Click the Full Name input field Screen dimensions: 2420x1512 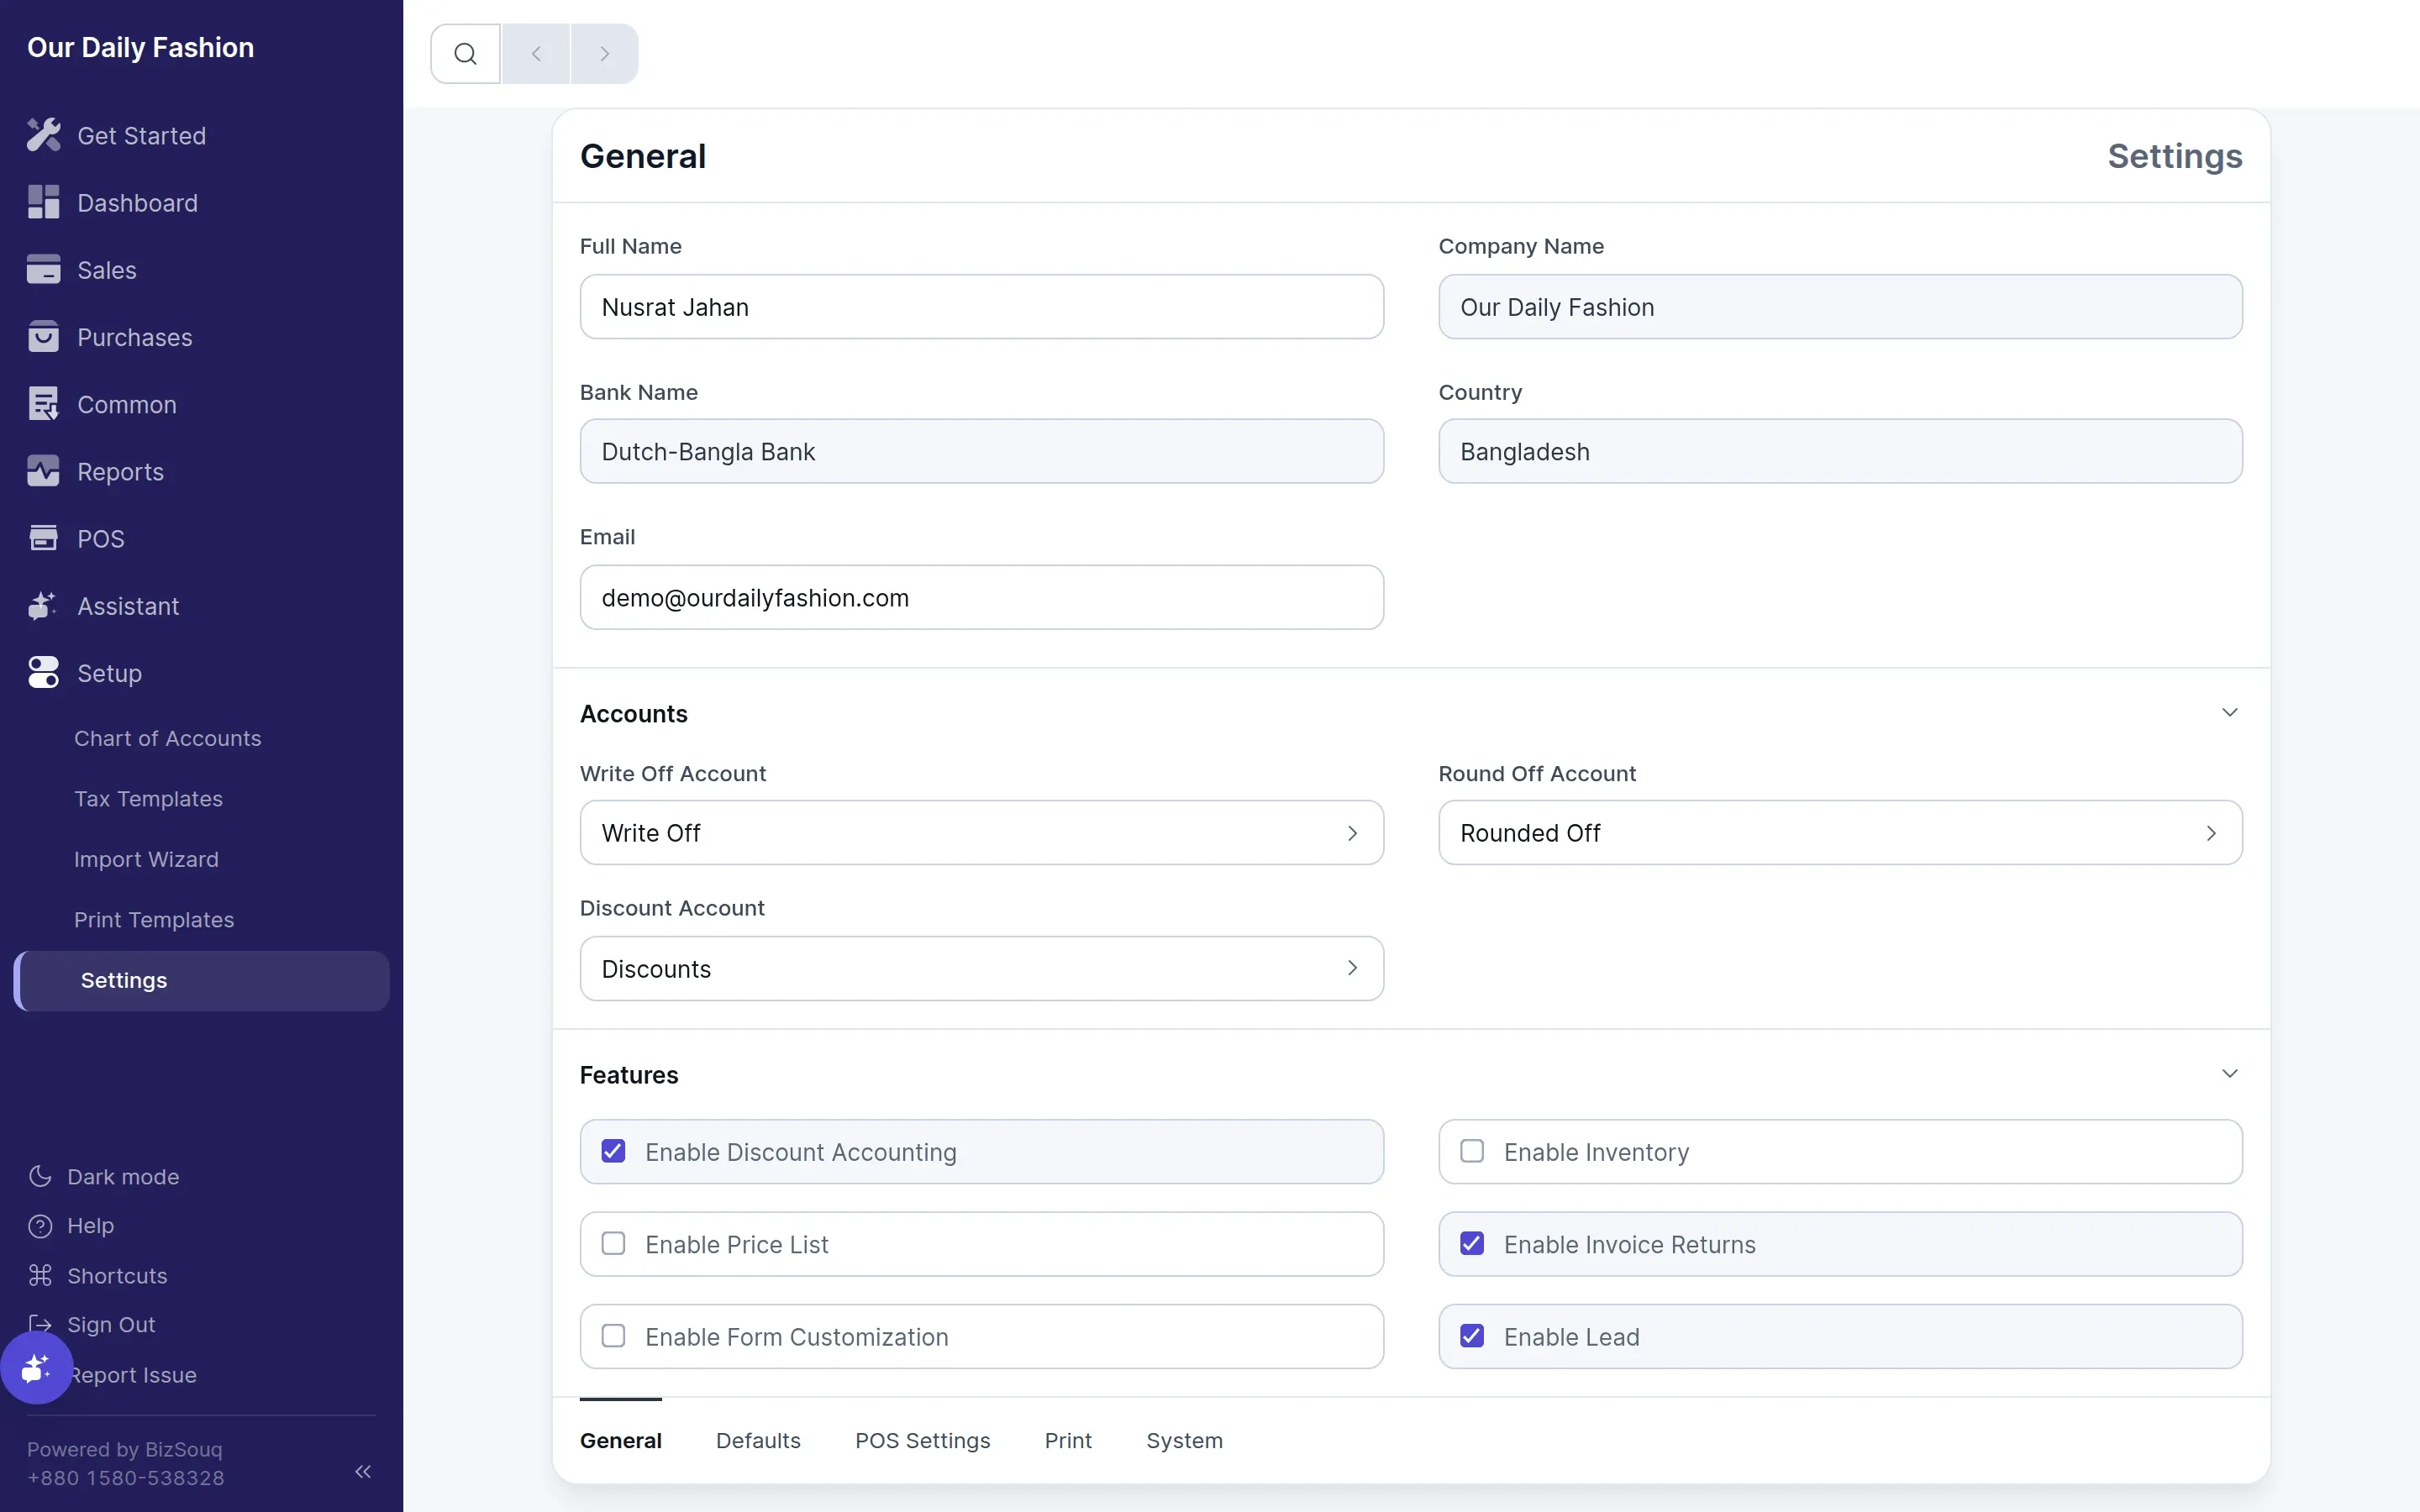(x=981, y=306)
